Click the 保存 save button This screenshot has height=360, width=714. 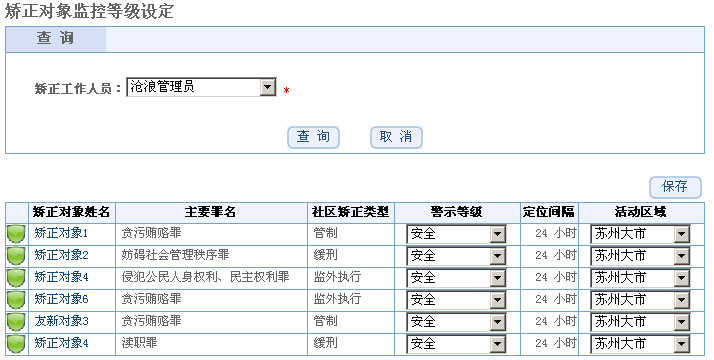675,187
